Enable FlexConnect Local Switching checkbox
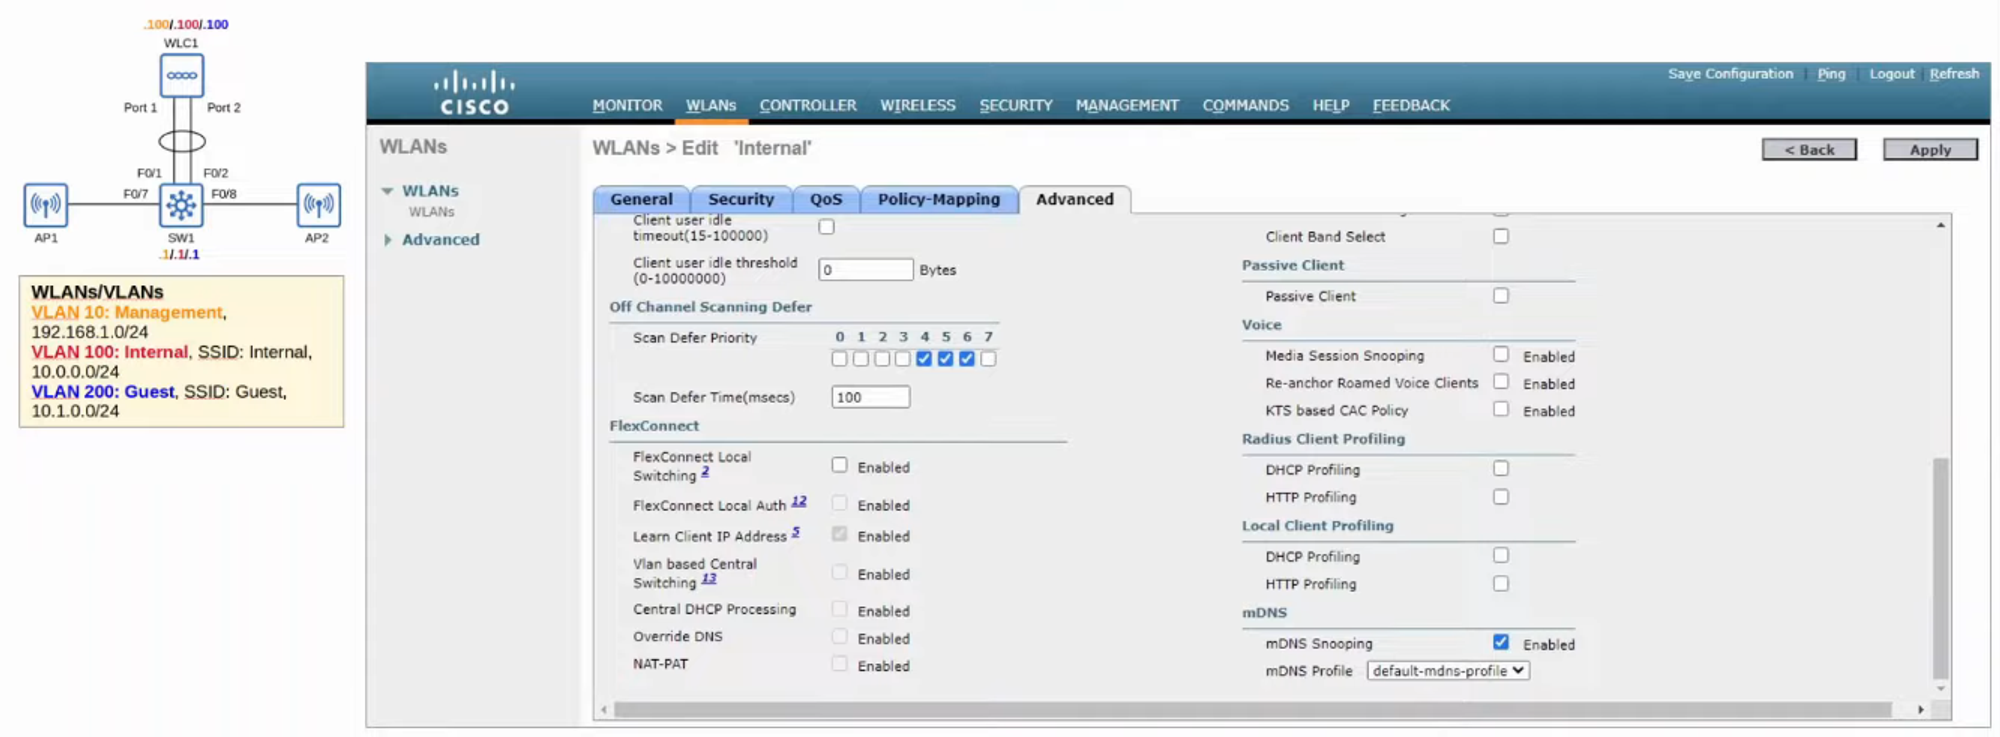 [x=839, y=466]
